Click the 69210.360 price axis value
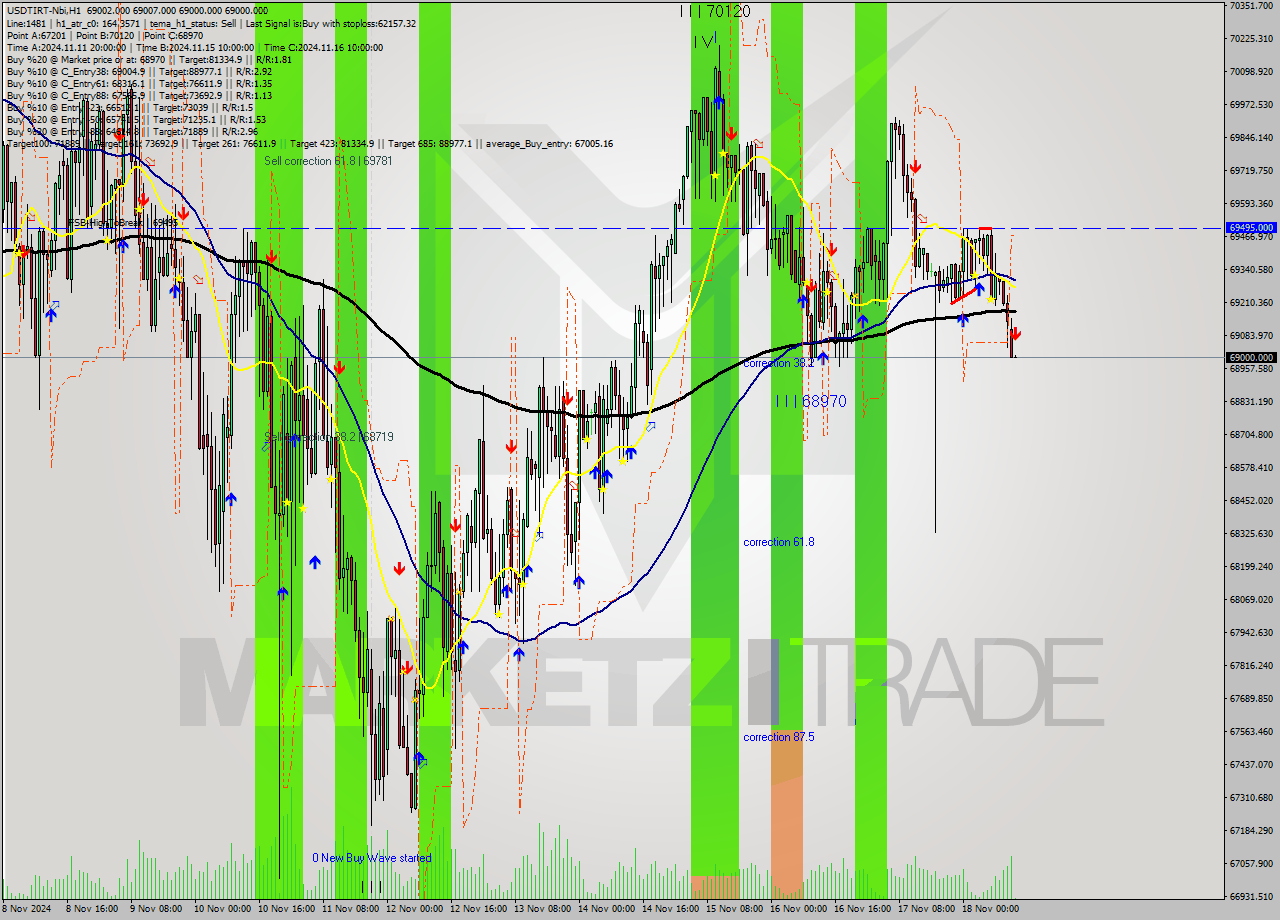 coord(1251,303)
